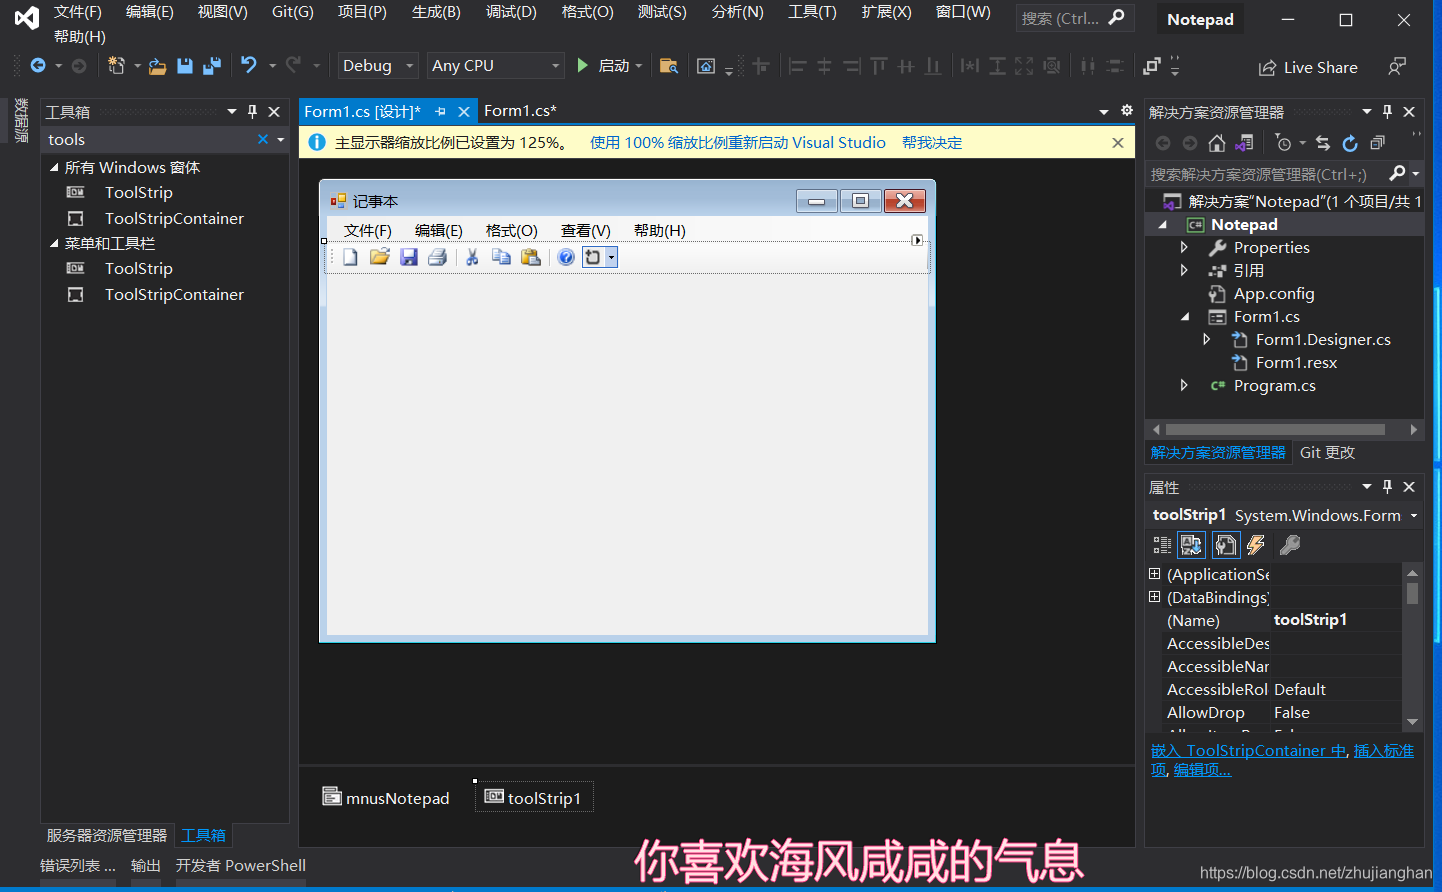The image size is (1442, 892).
Task: Click the Pending Changes Filter clock icon
Action: coord(1285,143)
